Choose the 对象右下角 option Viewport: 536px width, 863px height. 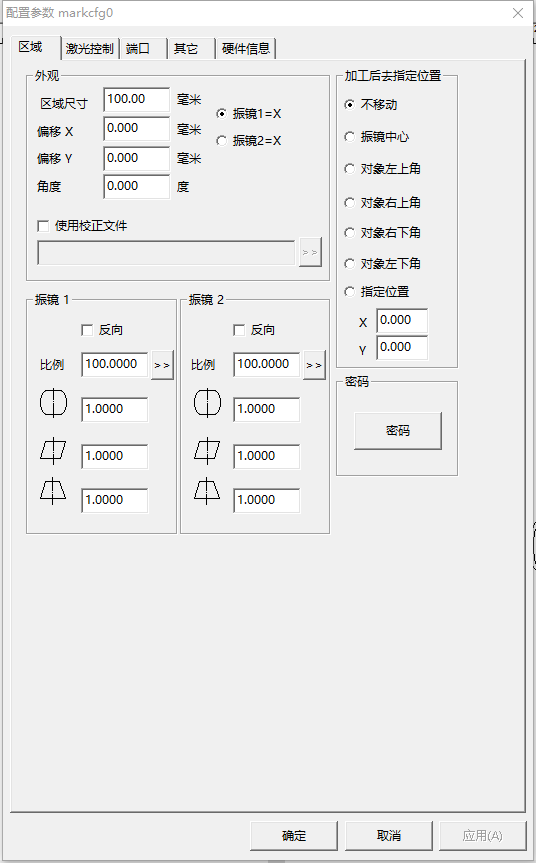tap(382, 232)
